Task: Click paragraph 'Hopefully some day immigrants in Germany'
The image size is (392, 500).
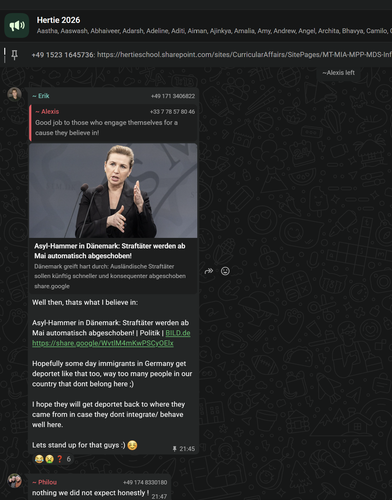Action: click(x=112, y=374)
